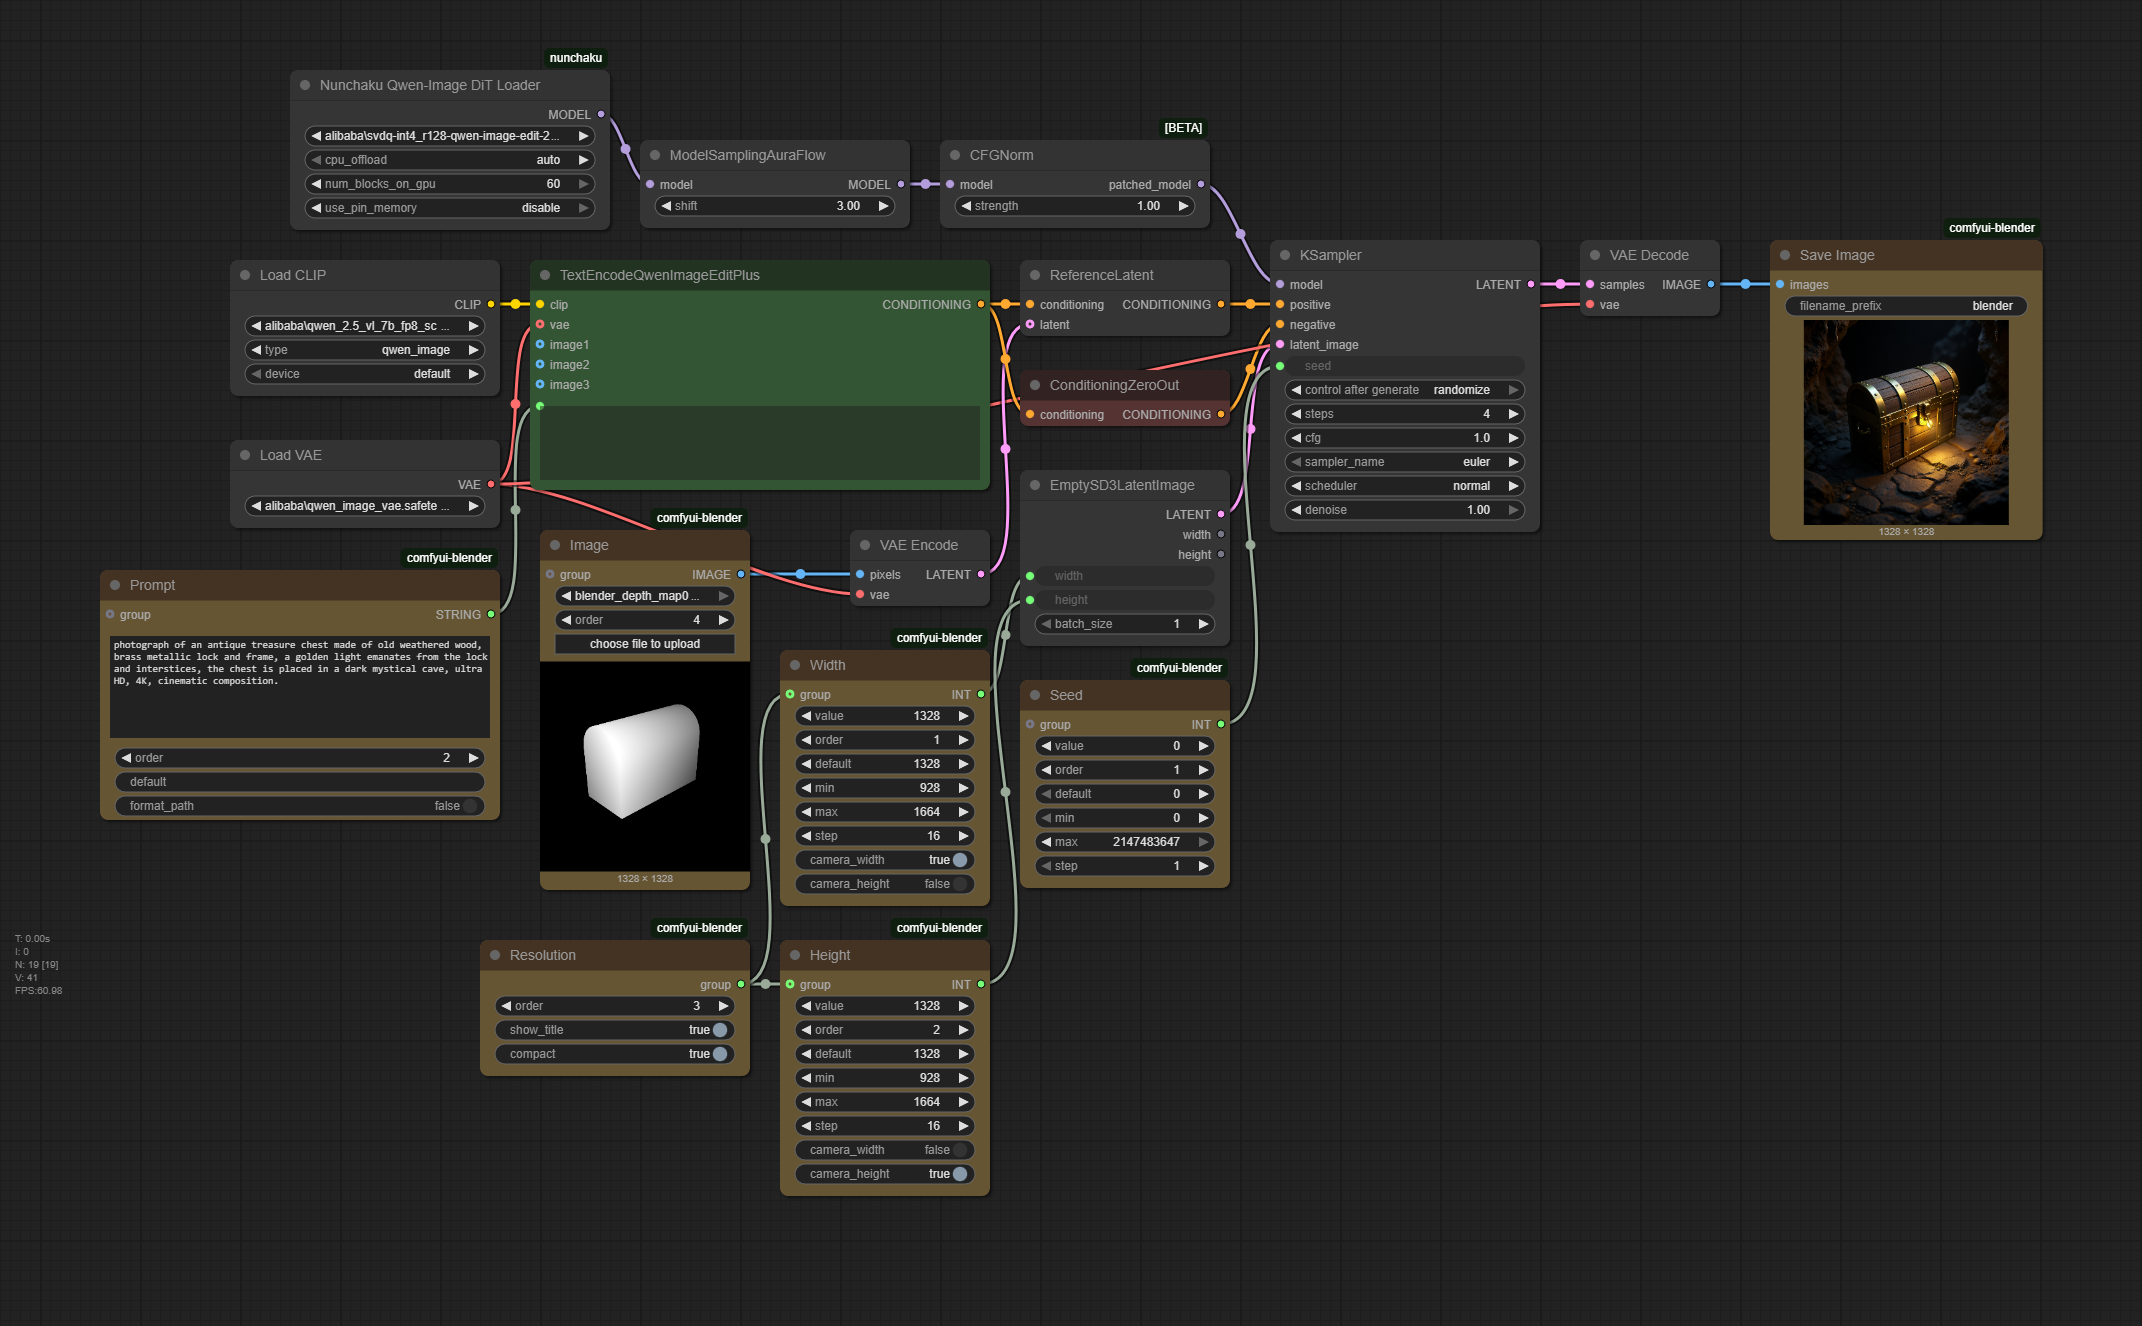2142x1326 pixels.
Task: Click the CLIP output socket on Load CLIP
Action: pos(491,304)
